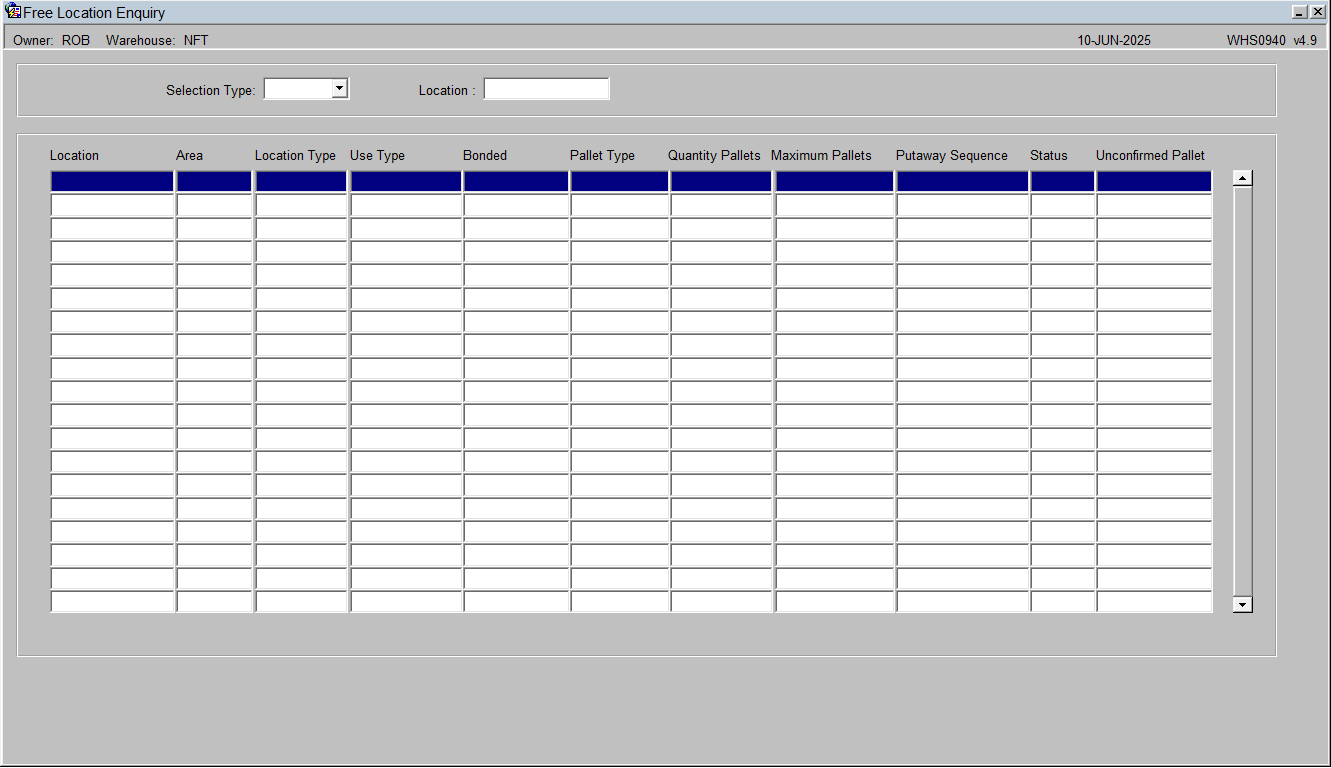
Task: Click the Selection Type label
Action: (211, 90)
